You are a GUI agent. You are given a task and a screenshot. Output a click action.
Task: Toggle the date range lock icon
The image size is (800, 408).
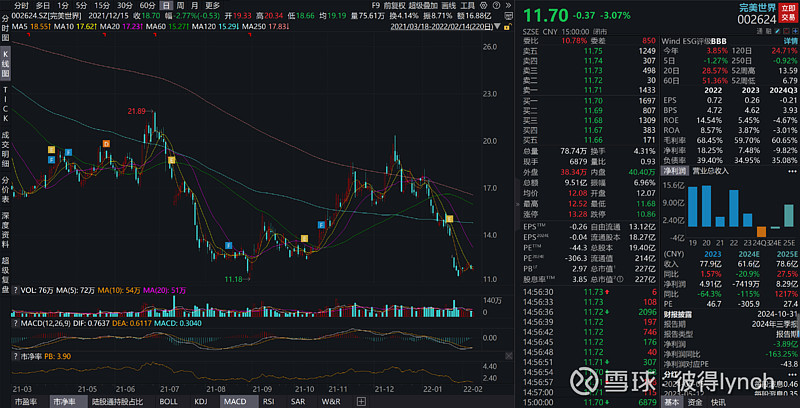coord(507,27)
